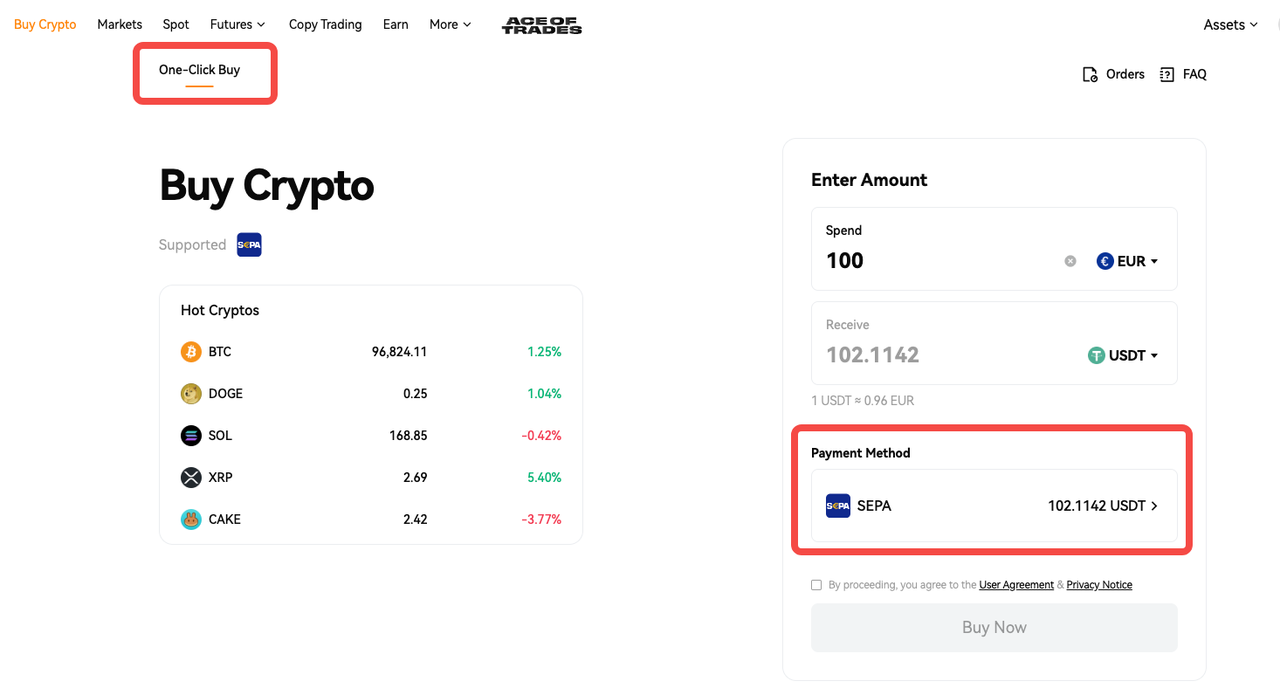Open the FAQ help icon

1167,74
